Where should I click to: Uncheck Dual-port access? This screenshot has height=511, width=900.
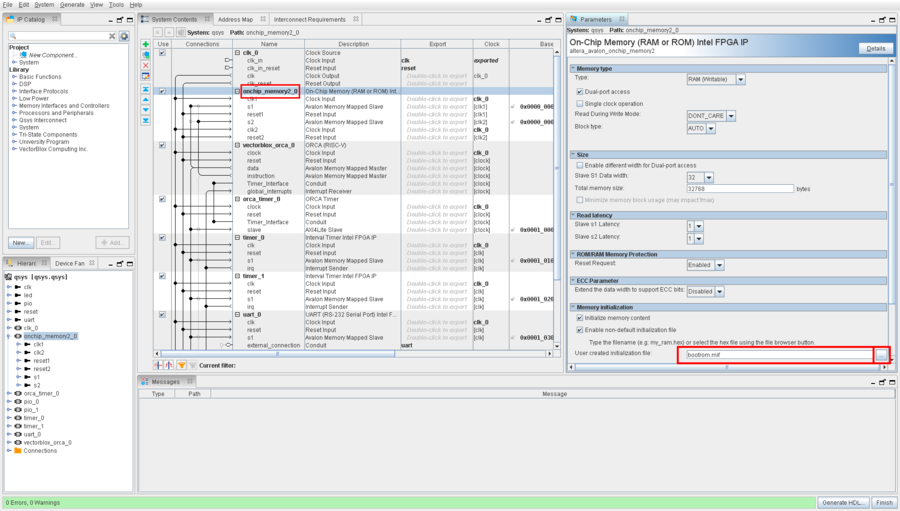click(x=580, y=92)
